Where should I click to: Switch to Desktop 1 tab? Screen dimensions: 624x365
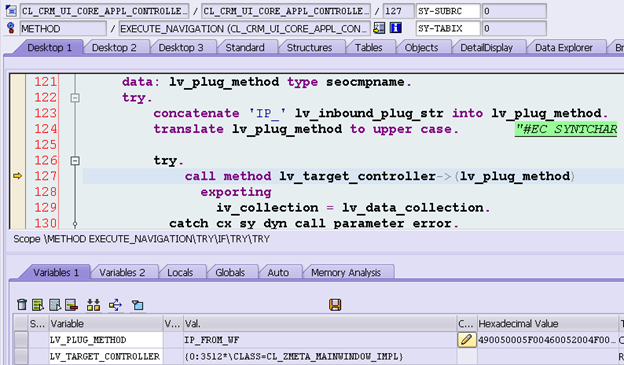(x=49, y=48)
